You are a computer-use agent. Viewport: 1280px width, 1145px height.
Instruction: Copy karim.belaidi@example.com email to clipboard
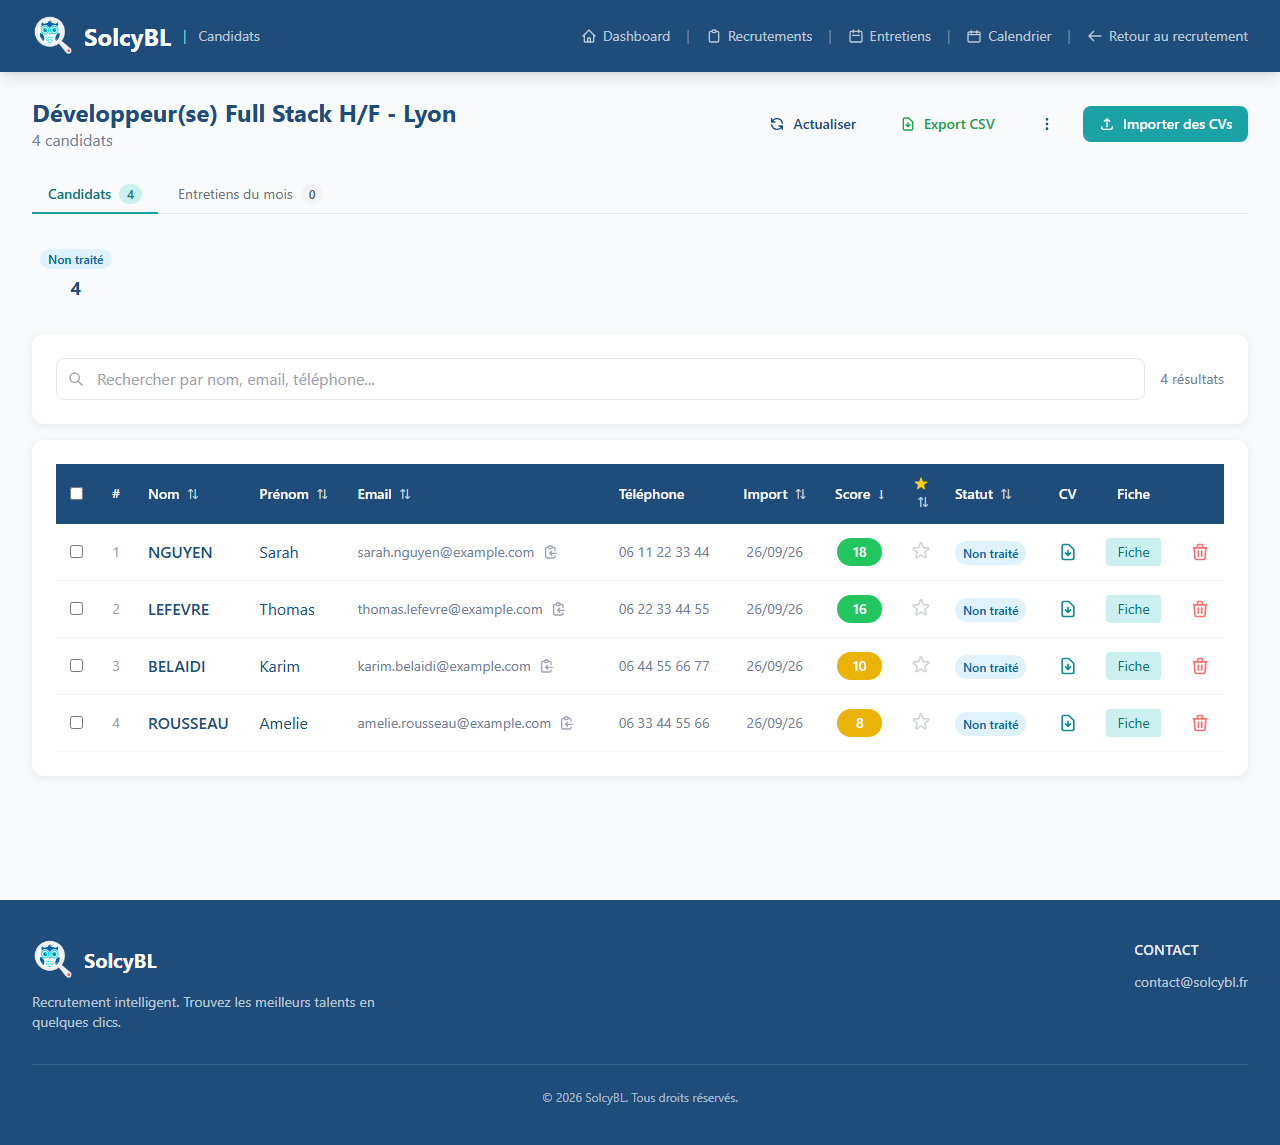(x=547, y=666)
